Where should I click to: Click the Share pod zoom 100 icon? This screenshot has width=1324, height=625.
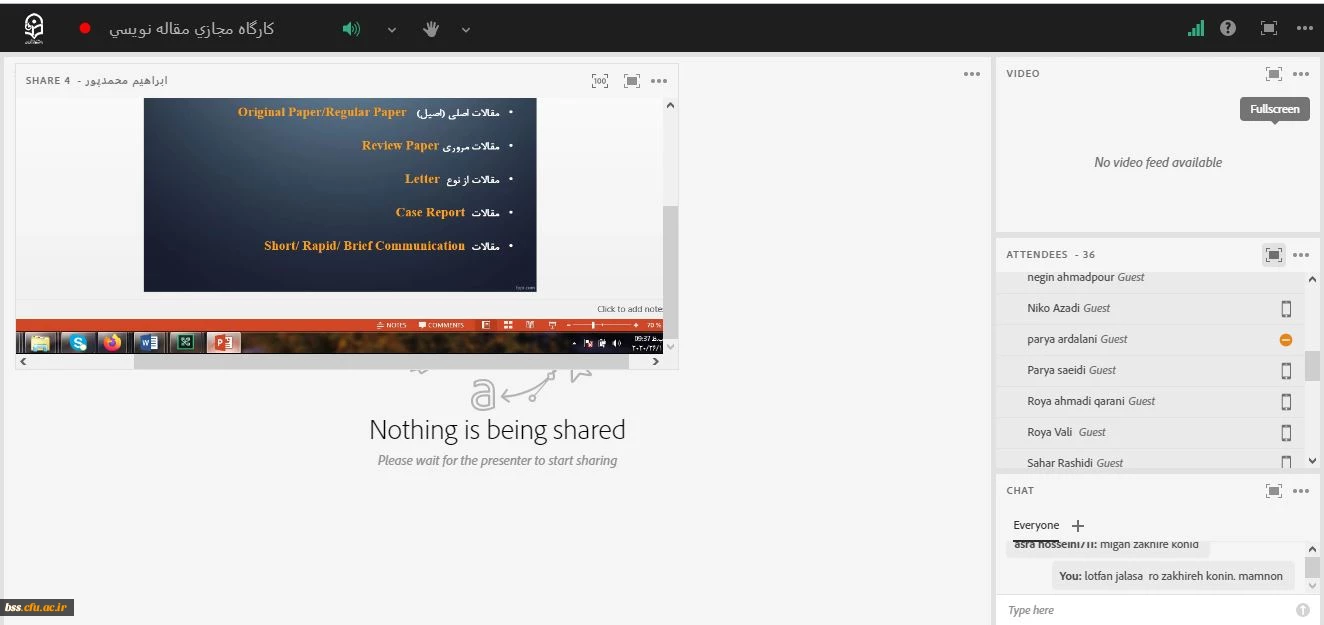click(x=600, y=81)
